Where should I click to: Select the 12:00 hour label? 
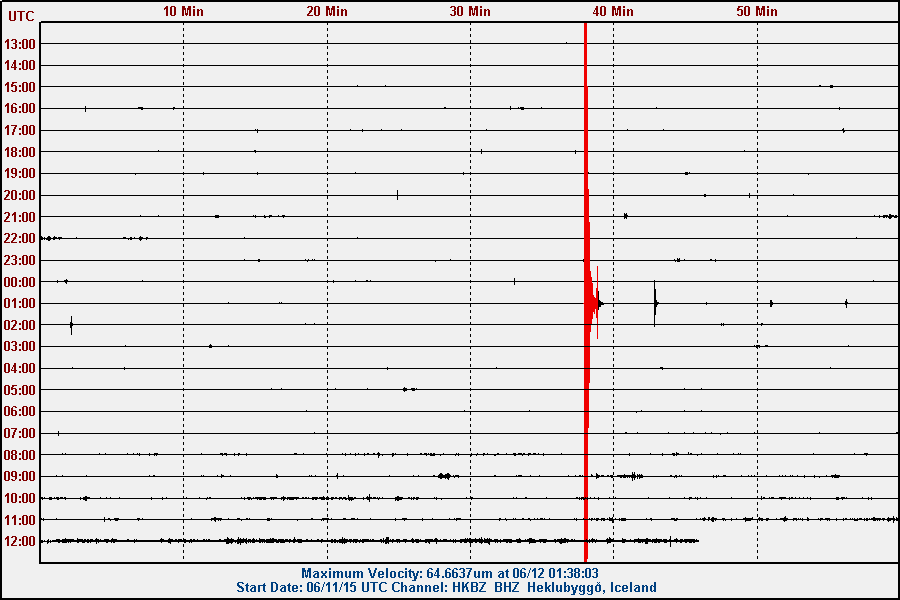point(20,541)
